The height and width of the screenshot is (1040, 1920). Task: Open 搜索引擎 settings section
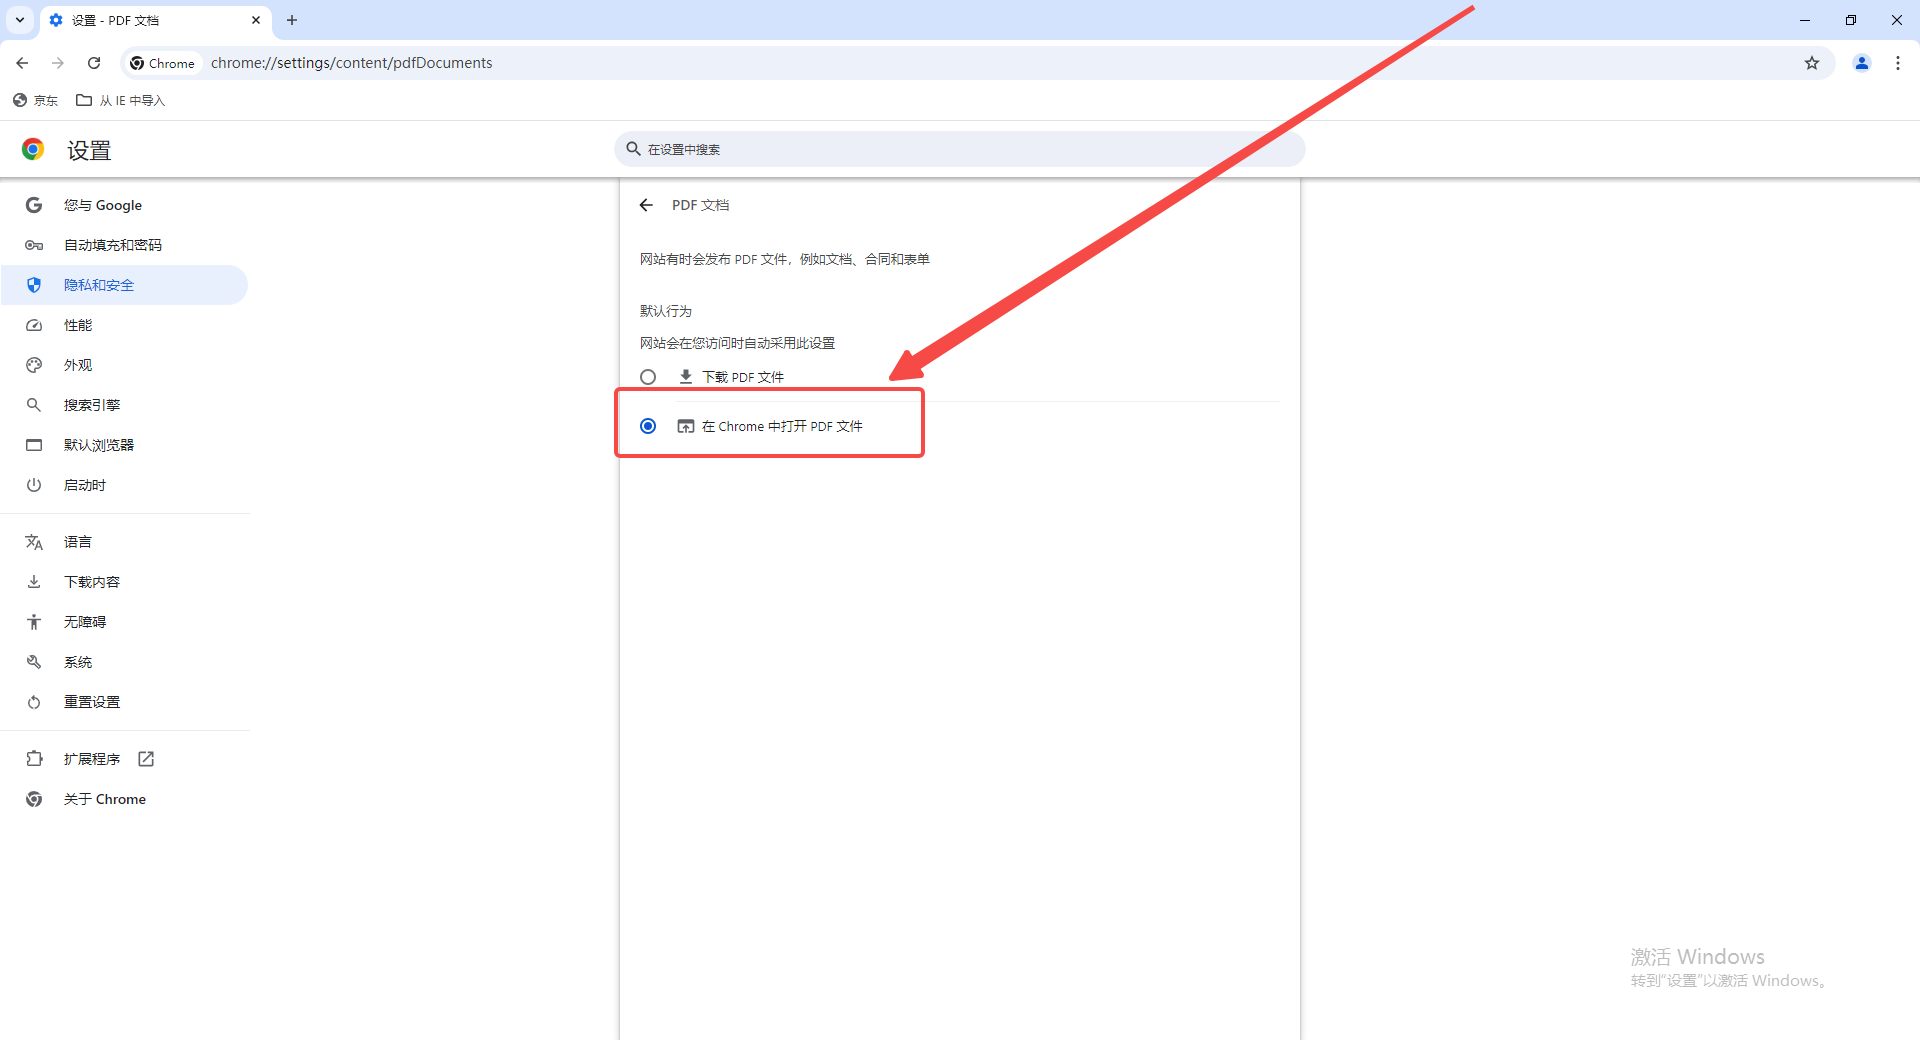[x=125, y=405]
